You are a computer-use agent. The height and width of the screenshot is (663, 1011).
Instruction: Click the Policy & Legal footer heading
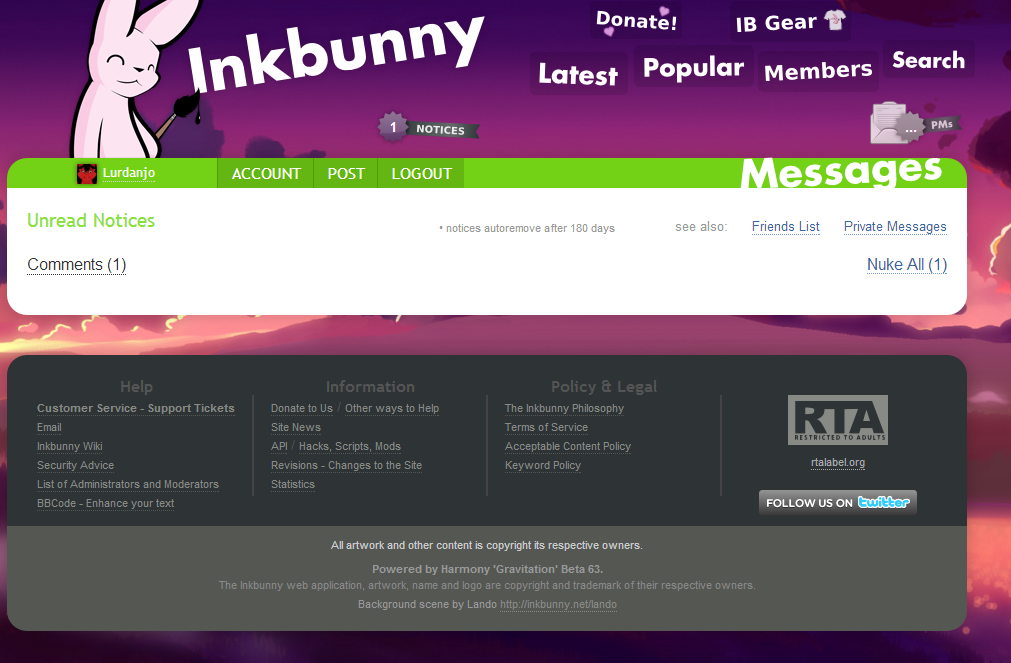click(x=604, y=386)
